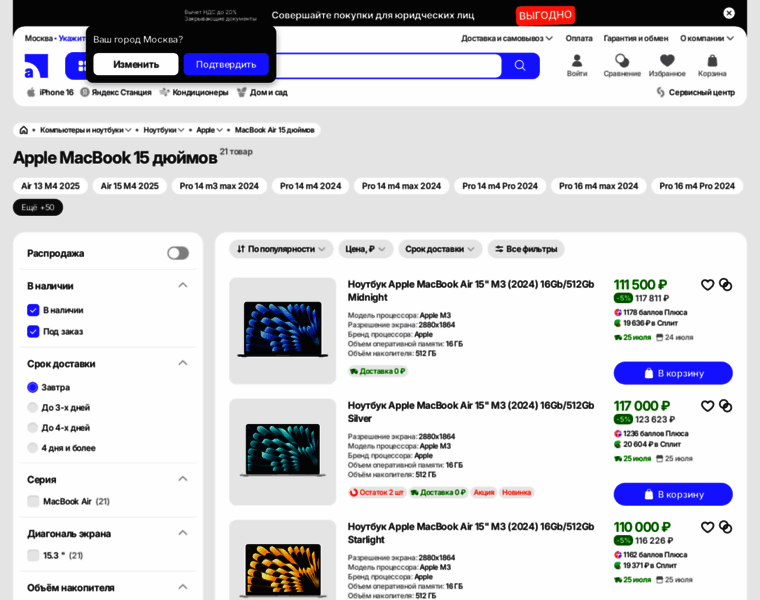Click the home breadcrumb icon
760x600 pixels.
pos(23,130)
